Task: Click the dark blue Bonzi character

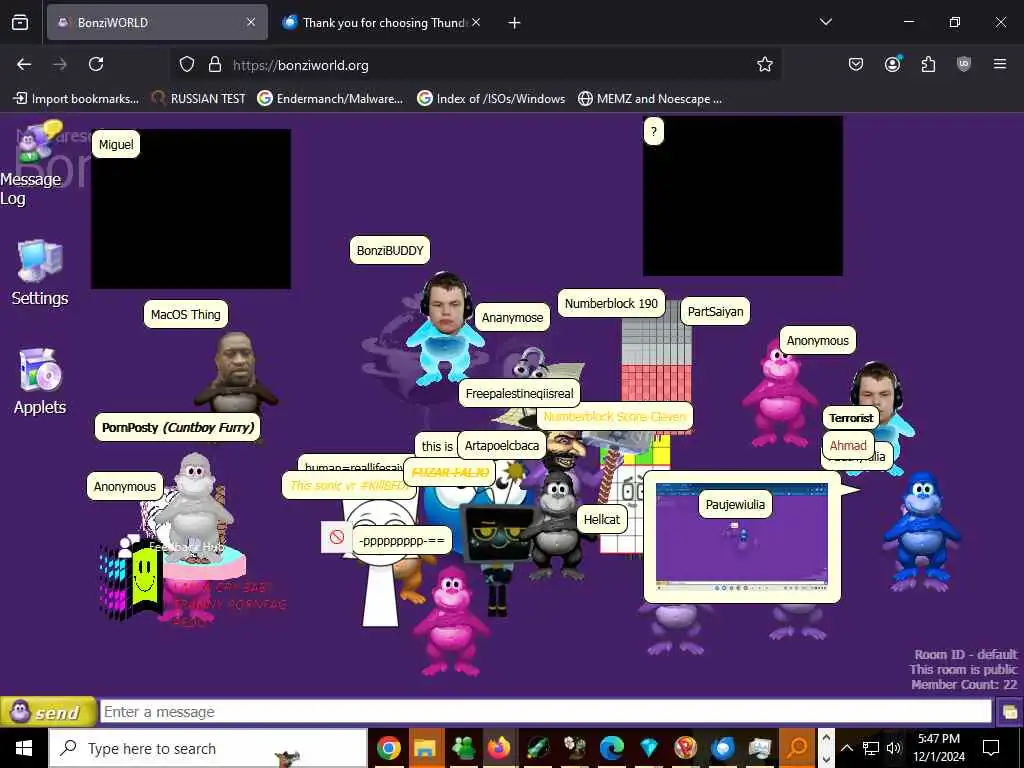Action: coord(921,532)
